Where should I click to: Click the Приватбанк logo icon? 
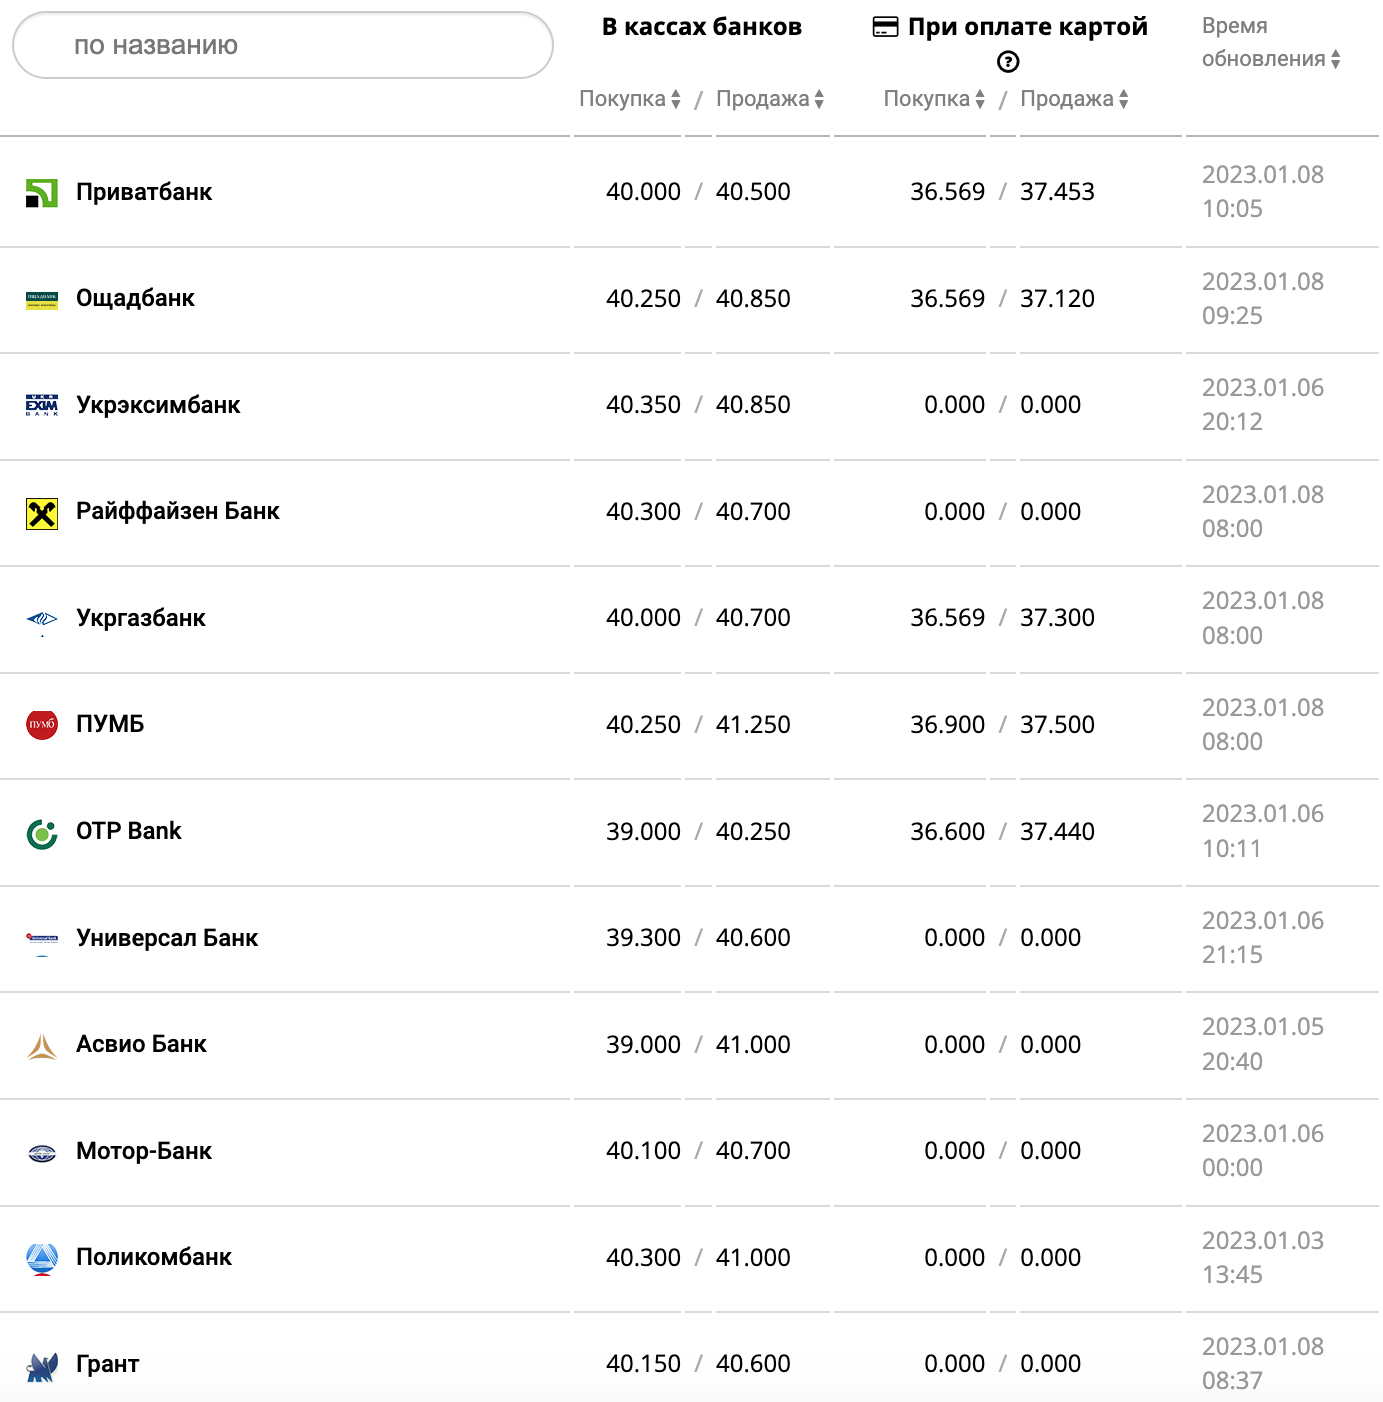pos(42,193)
